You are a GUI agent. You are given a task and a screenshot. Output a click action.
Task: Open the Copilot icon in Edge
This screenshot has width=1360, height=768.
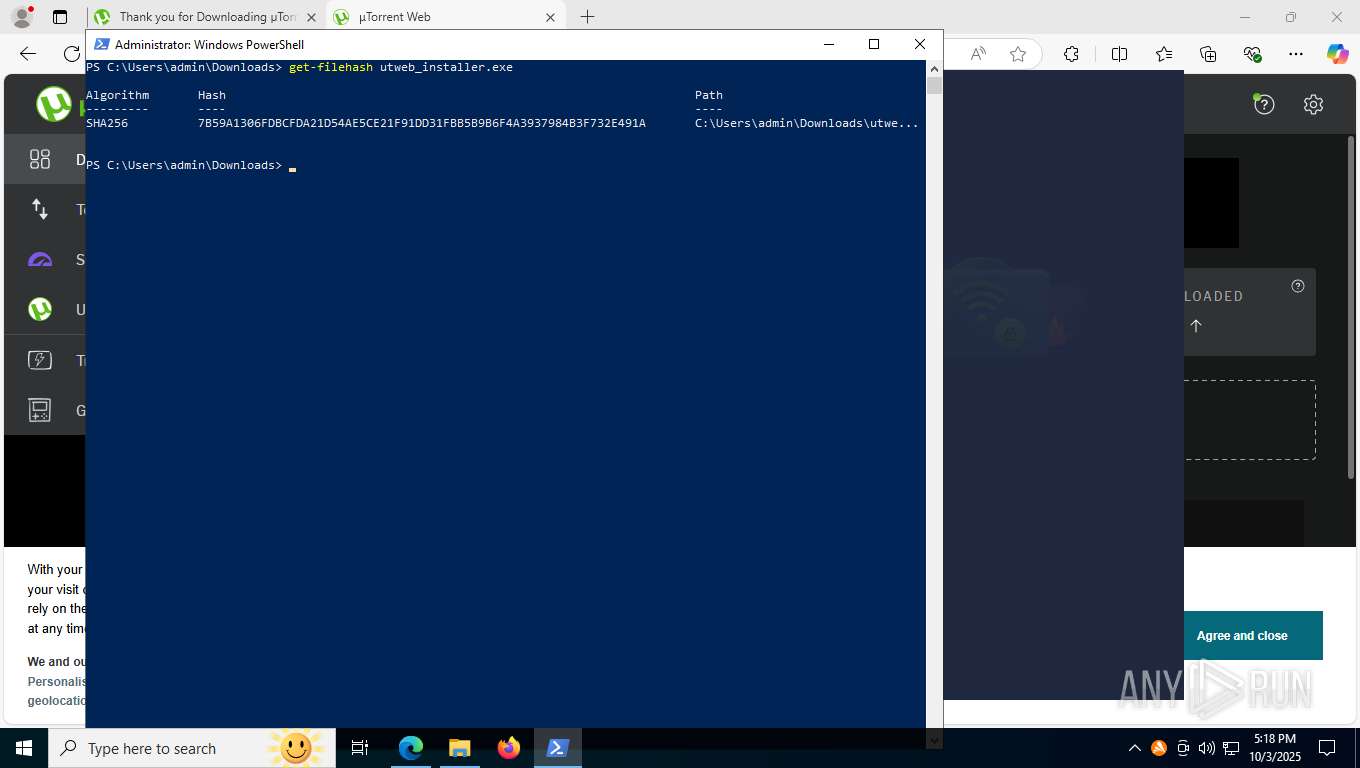point(1338,54)
